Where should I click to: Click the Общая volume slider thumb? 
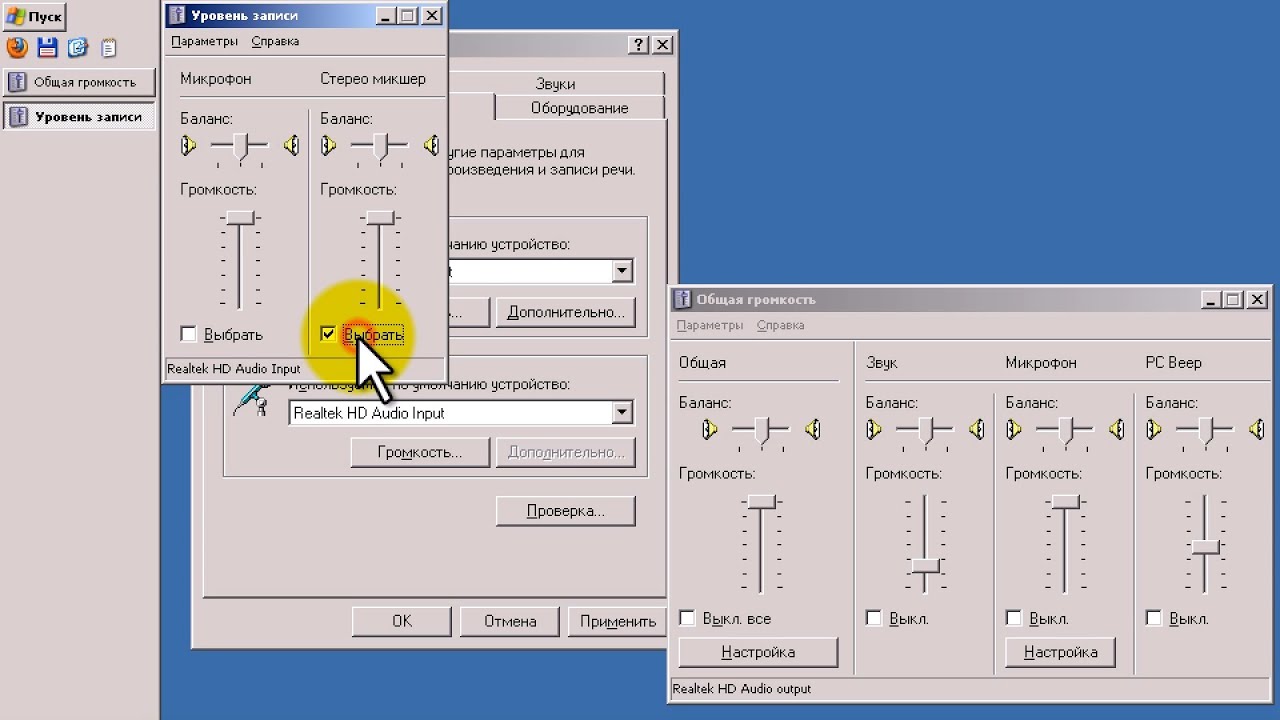click(x=762, y=501)
